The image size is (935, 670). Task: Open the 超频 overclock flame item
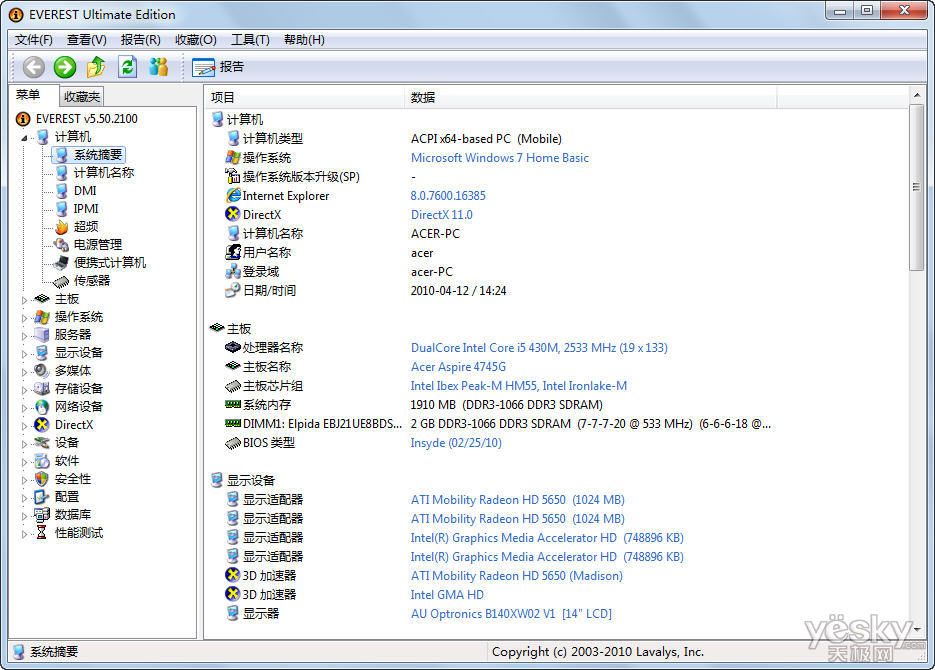coord(86,227)
